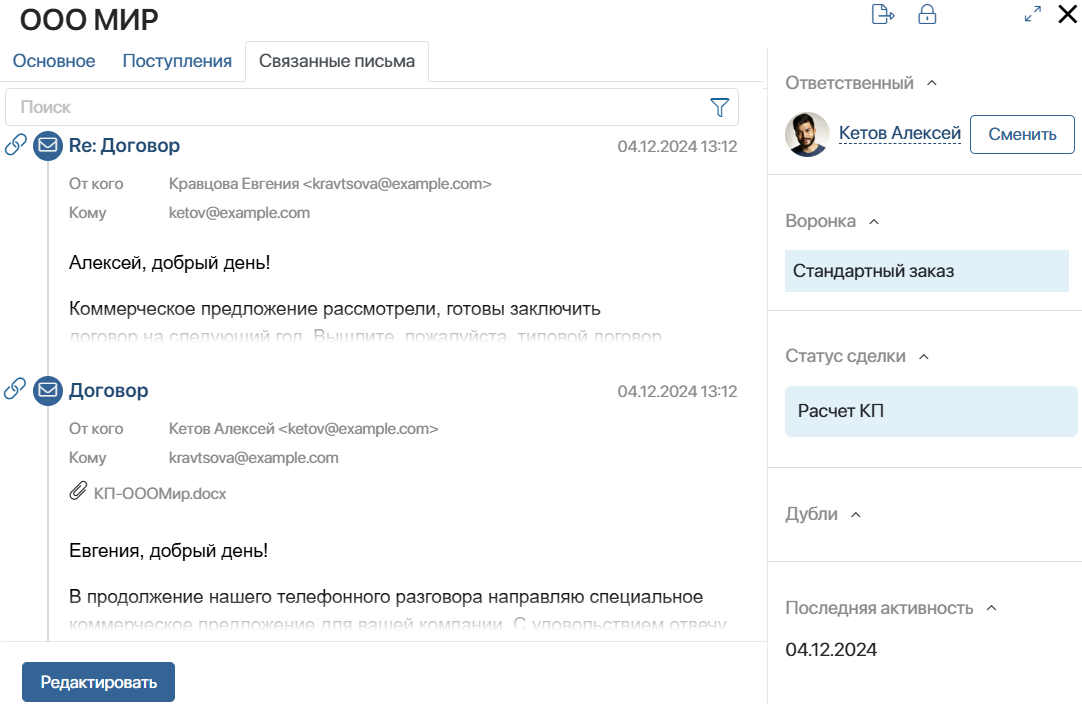
Task: Click the paperclip attachment icon
Action: (x=78, y=491)
